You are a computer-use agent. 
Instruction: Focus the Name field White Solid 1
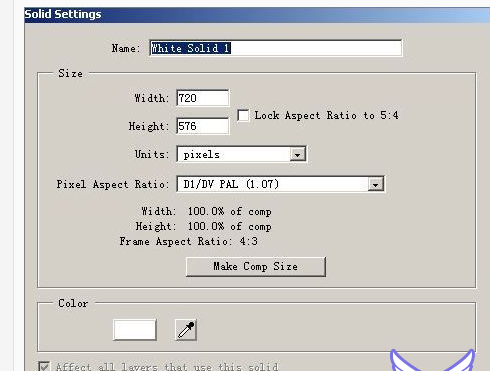(x=276, y=48)
